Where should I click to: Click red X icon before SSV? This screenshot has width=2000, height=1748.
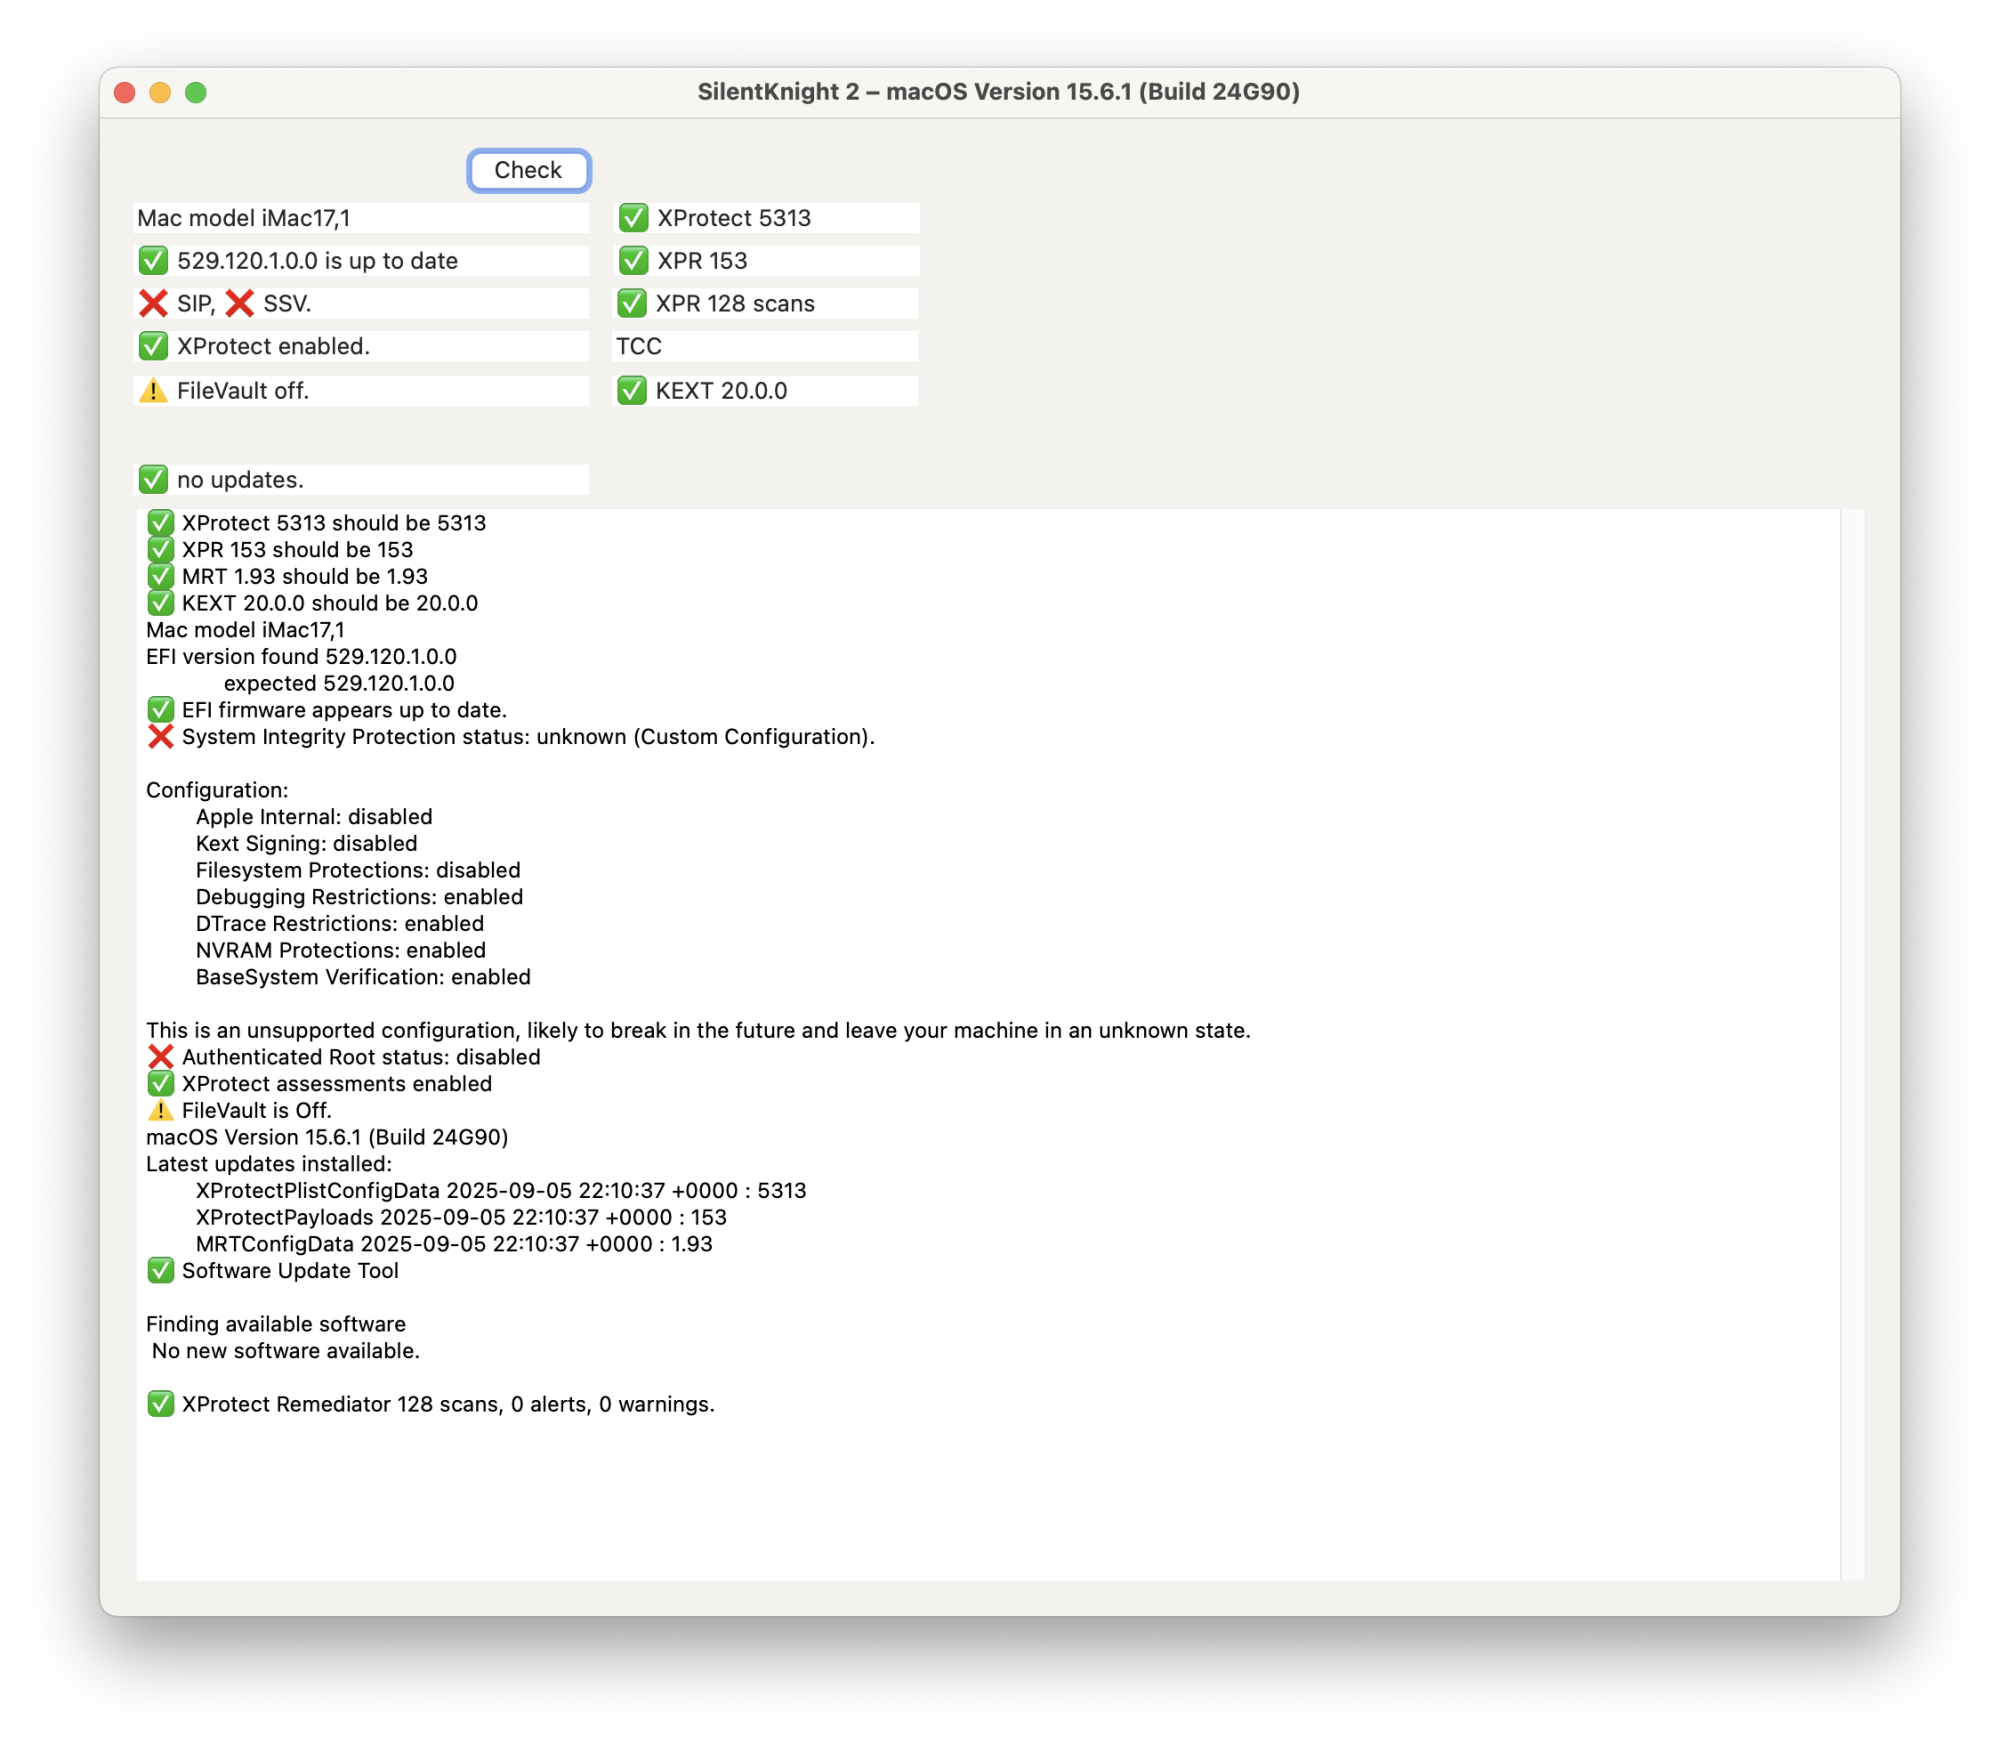239,303
